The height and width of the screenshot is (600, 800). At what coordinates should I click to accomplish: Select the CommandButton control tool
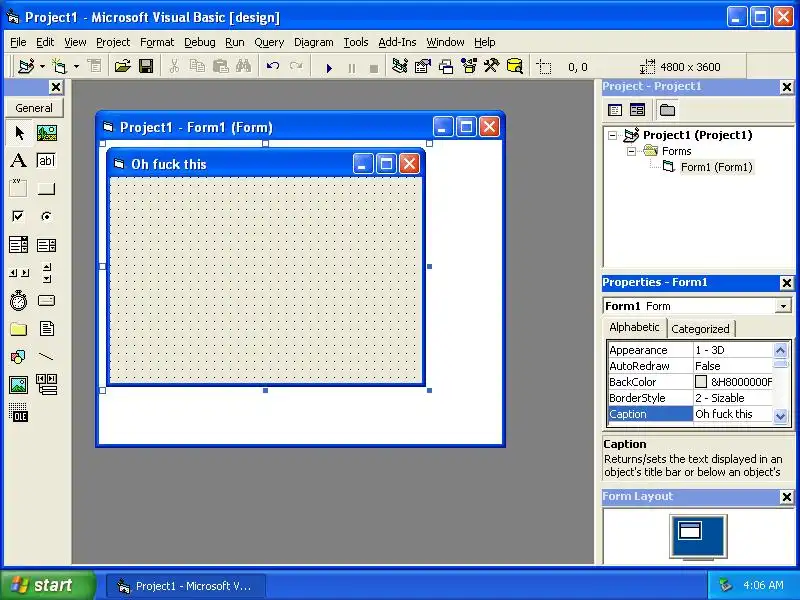(46, 189)
